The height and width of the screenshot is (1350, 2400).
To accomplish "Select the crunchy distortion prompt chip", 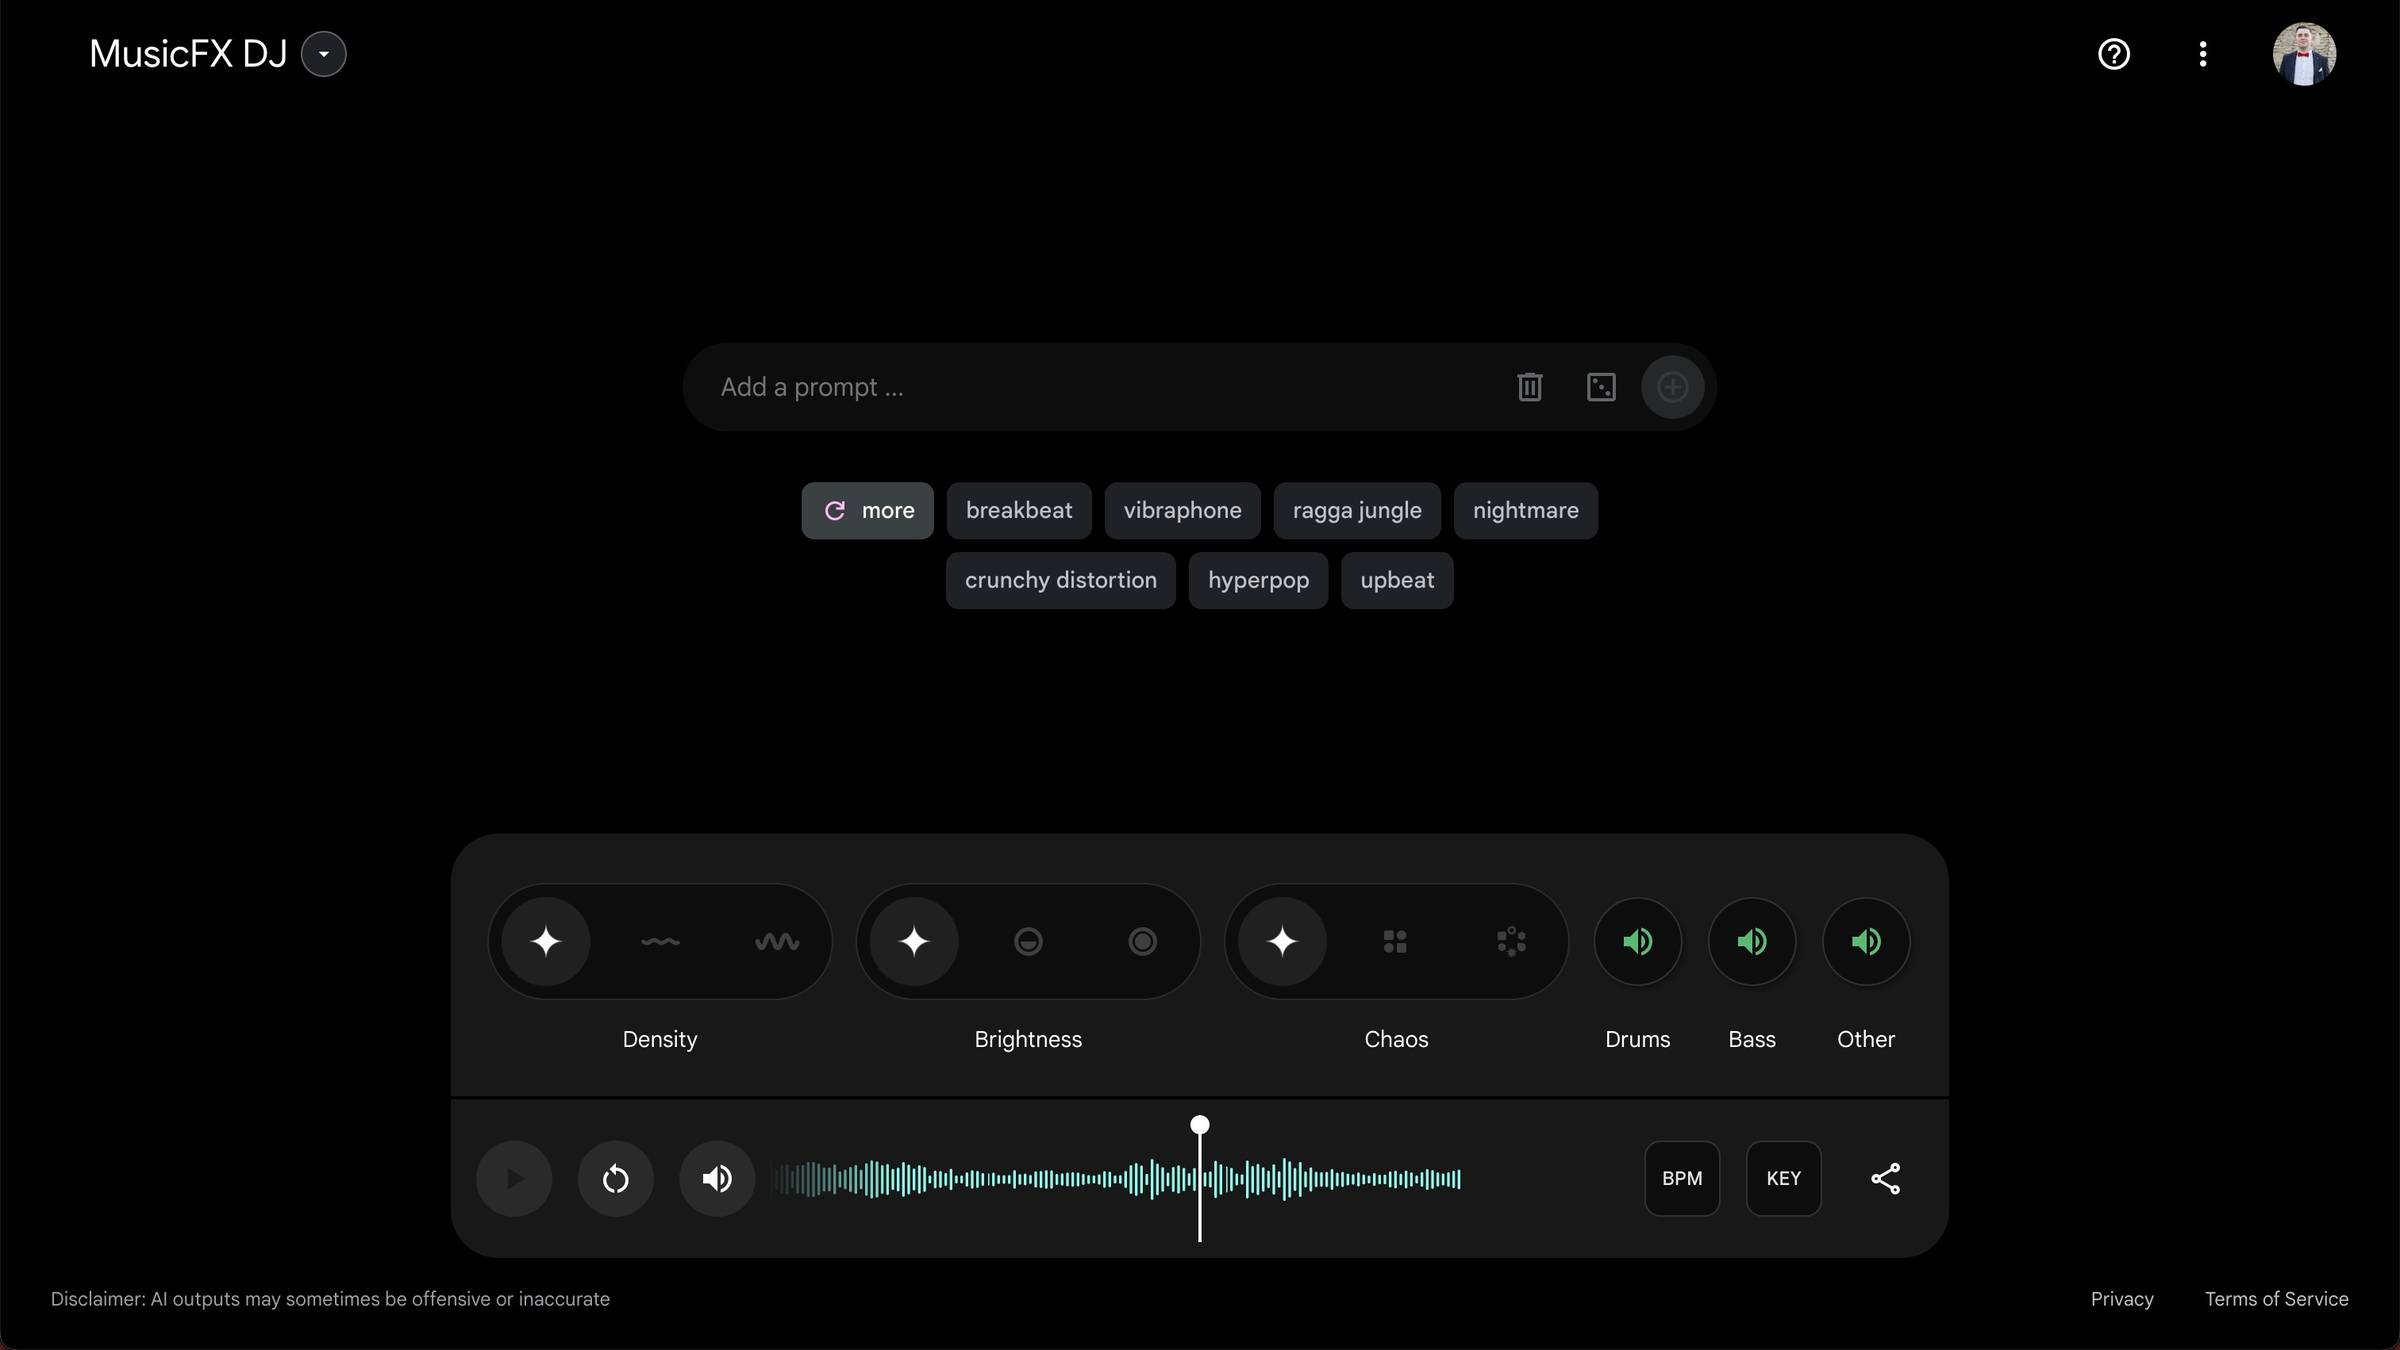I will point(1060,581).
